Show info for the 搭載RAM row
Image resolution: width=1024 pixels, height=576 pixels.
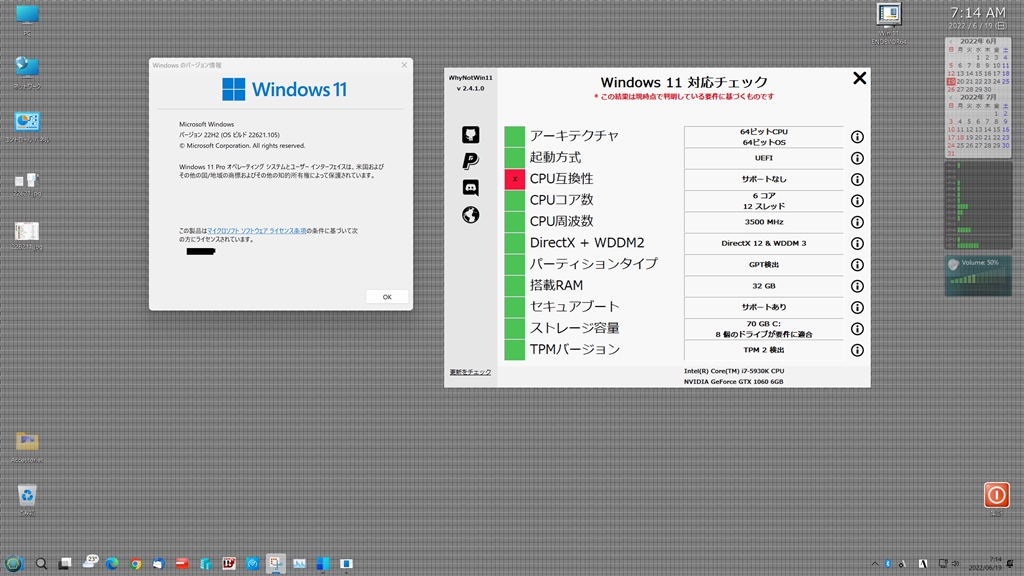(857, 286)
